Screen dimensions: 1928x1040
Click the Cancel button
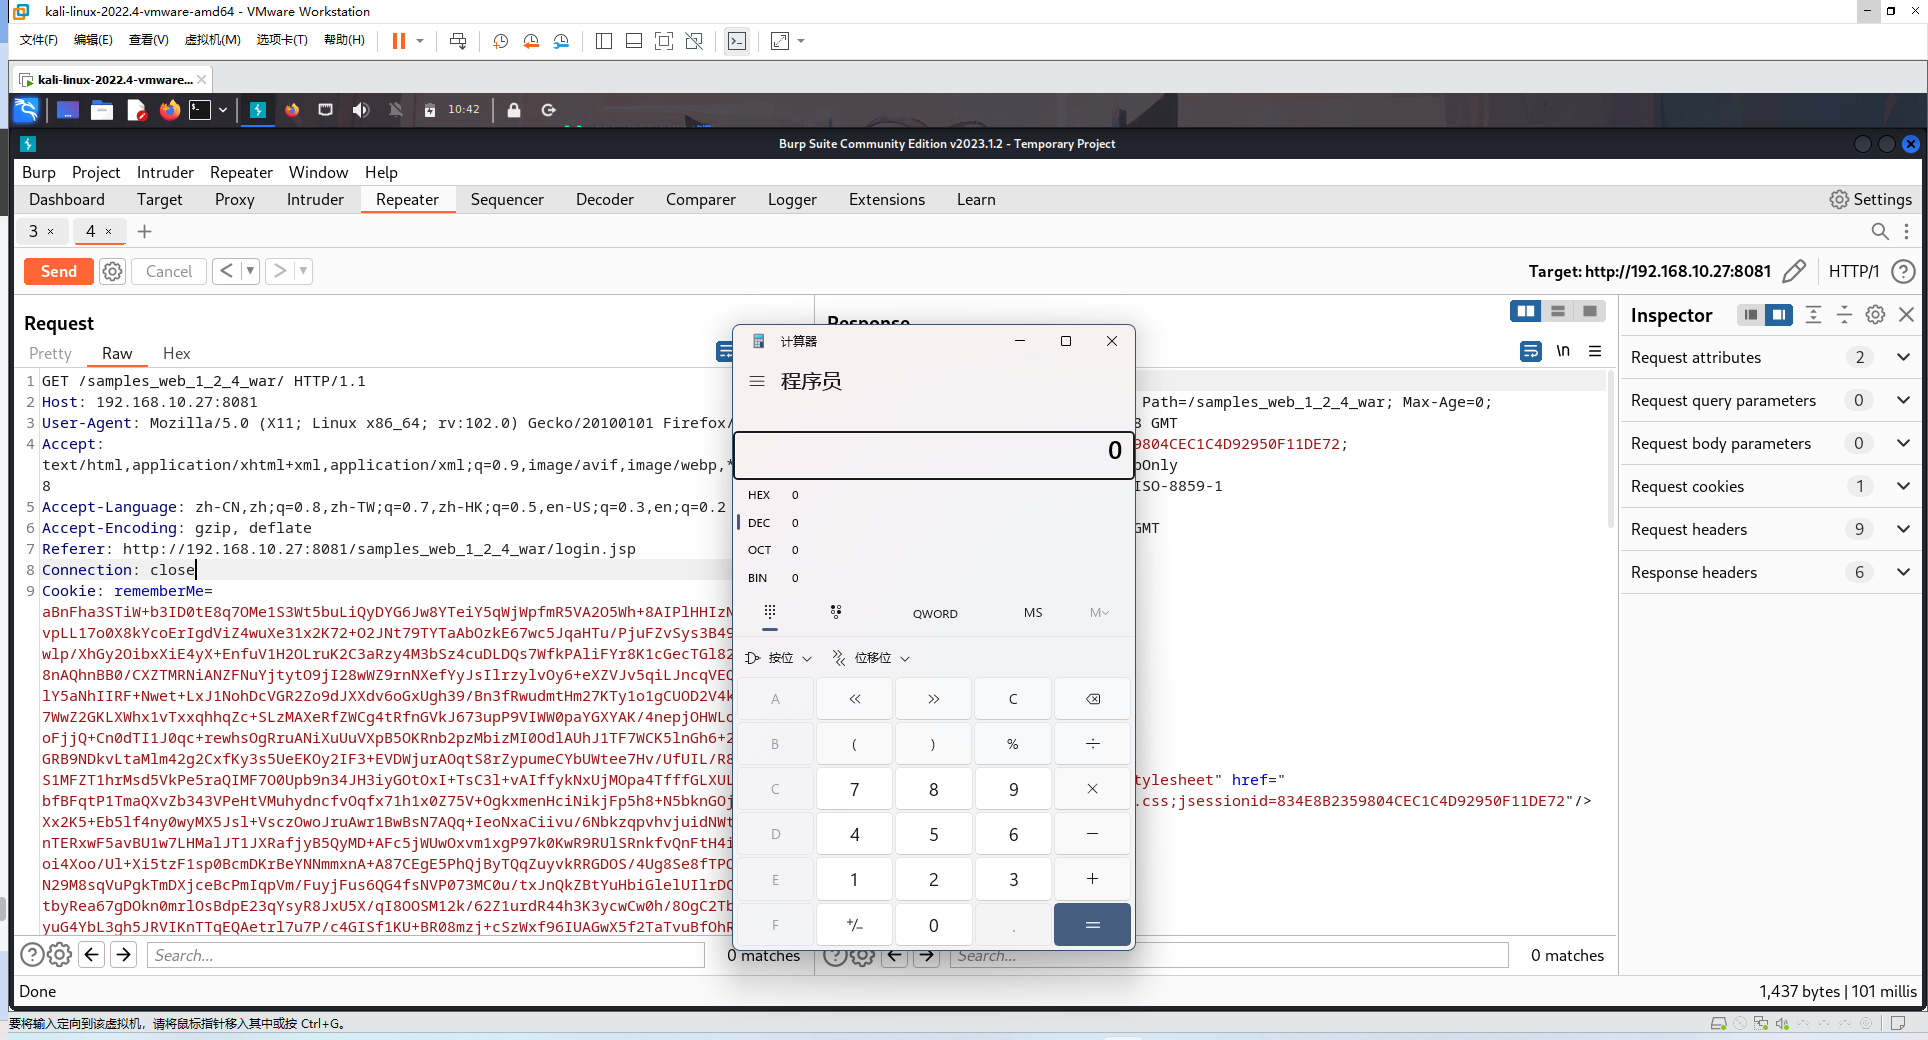tap(168, 271)
